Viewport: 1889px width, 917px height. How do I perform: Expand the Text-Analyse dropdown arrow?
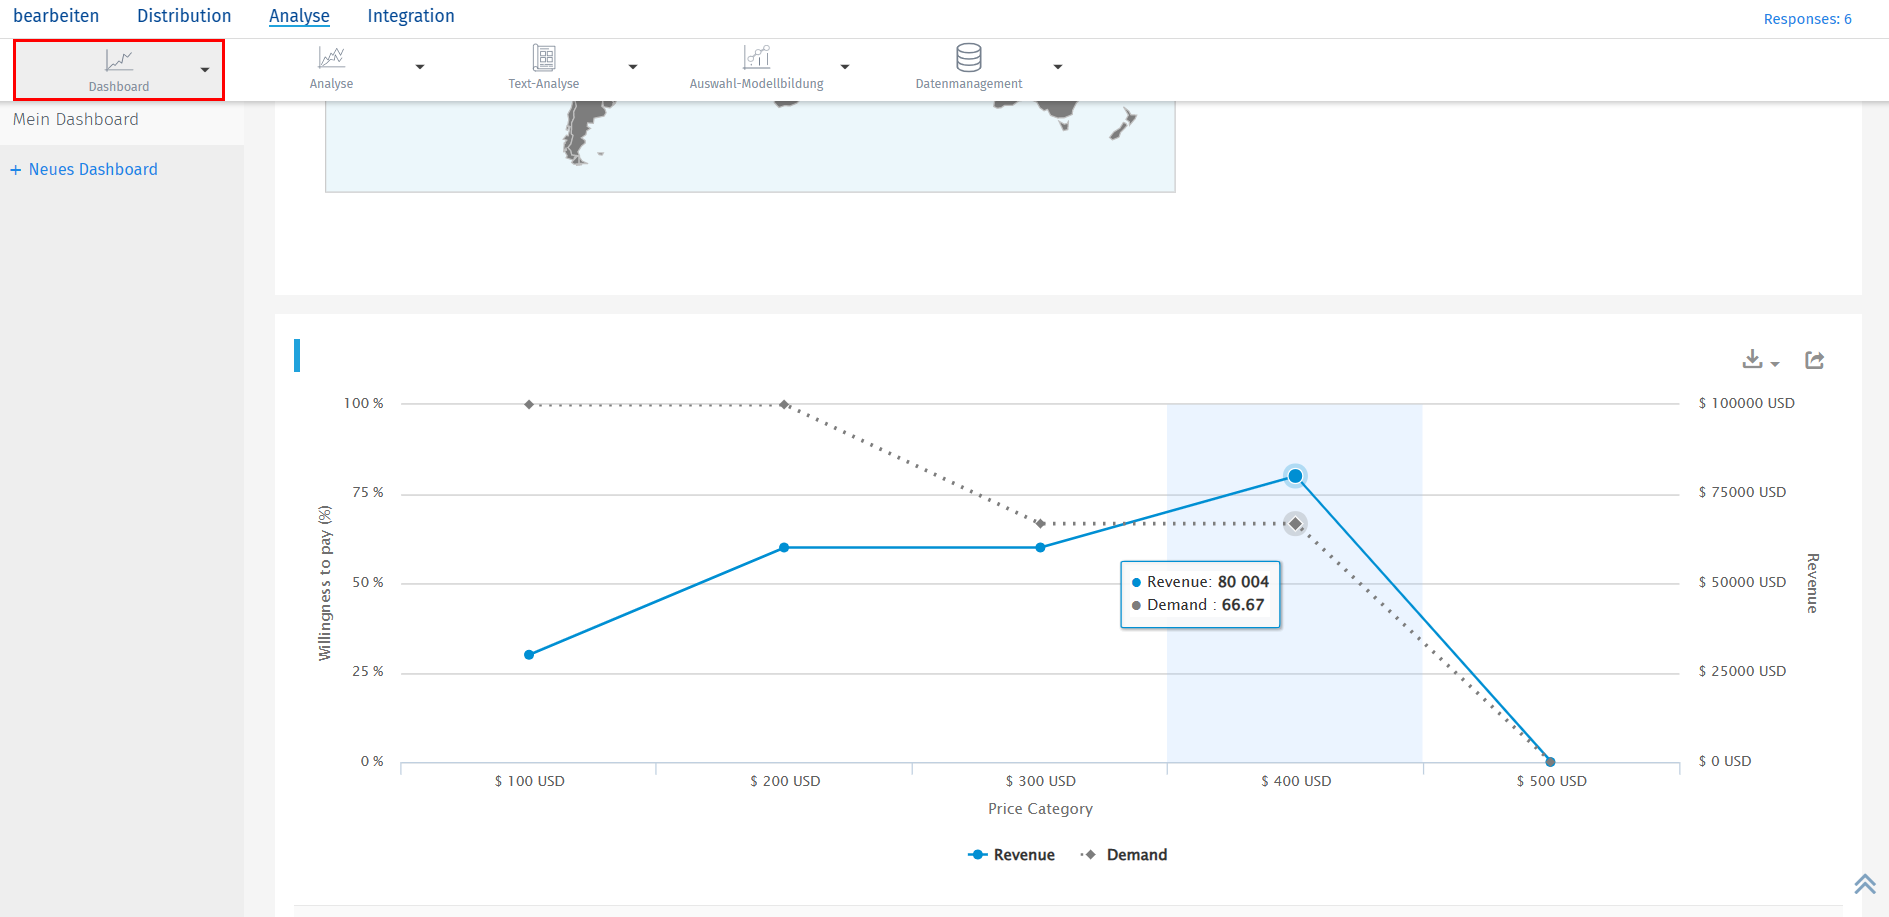coord(633,67)
